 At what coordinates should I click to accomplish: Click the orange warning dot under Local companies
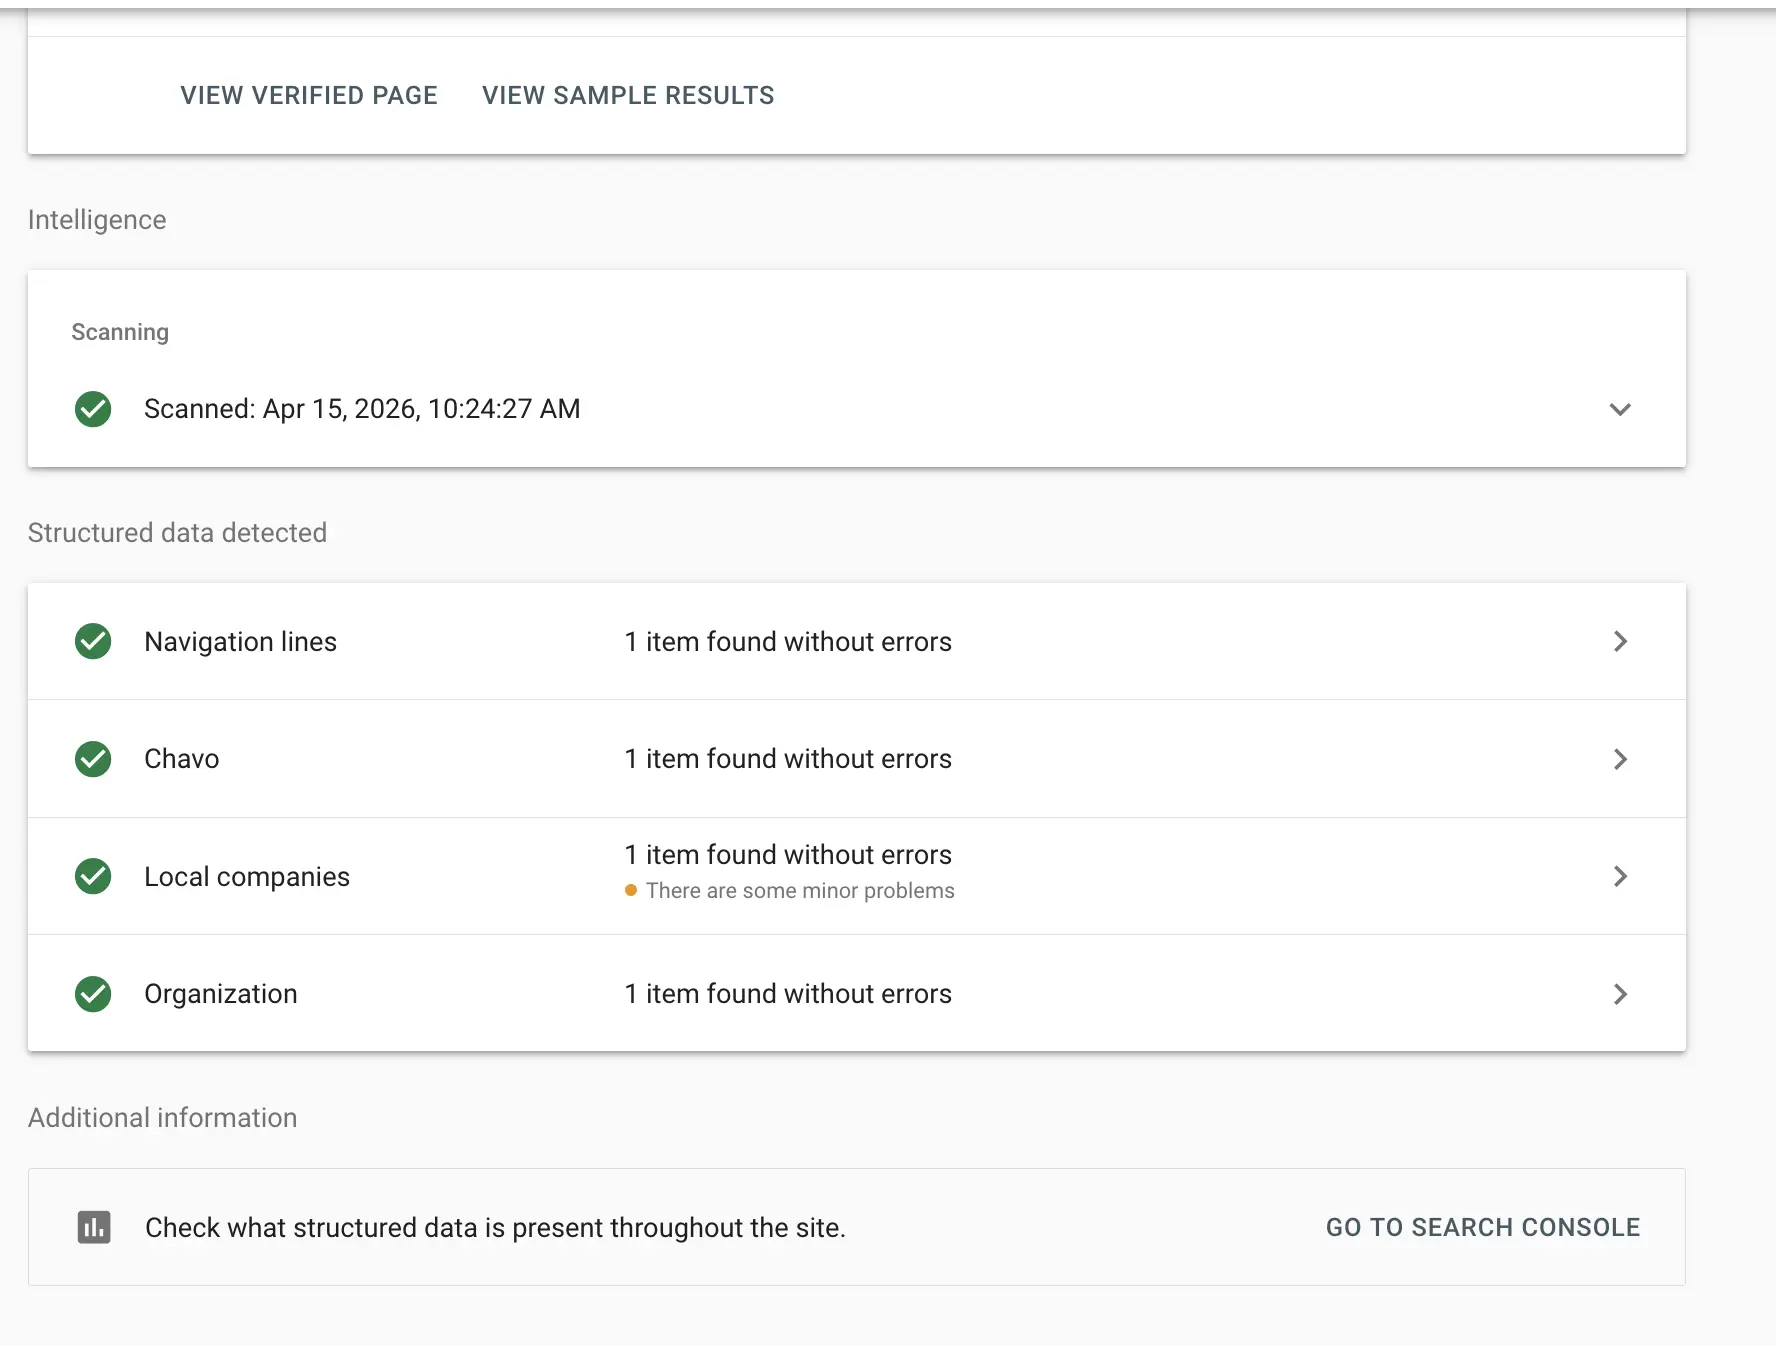pyautogui.click(x=631, y=891)
